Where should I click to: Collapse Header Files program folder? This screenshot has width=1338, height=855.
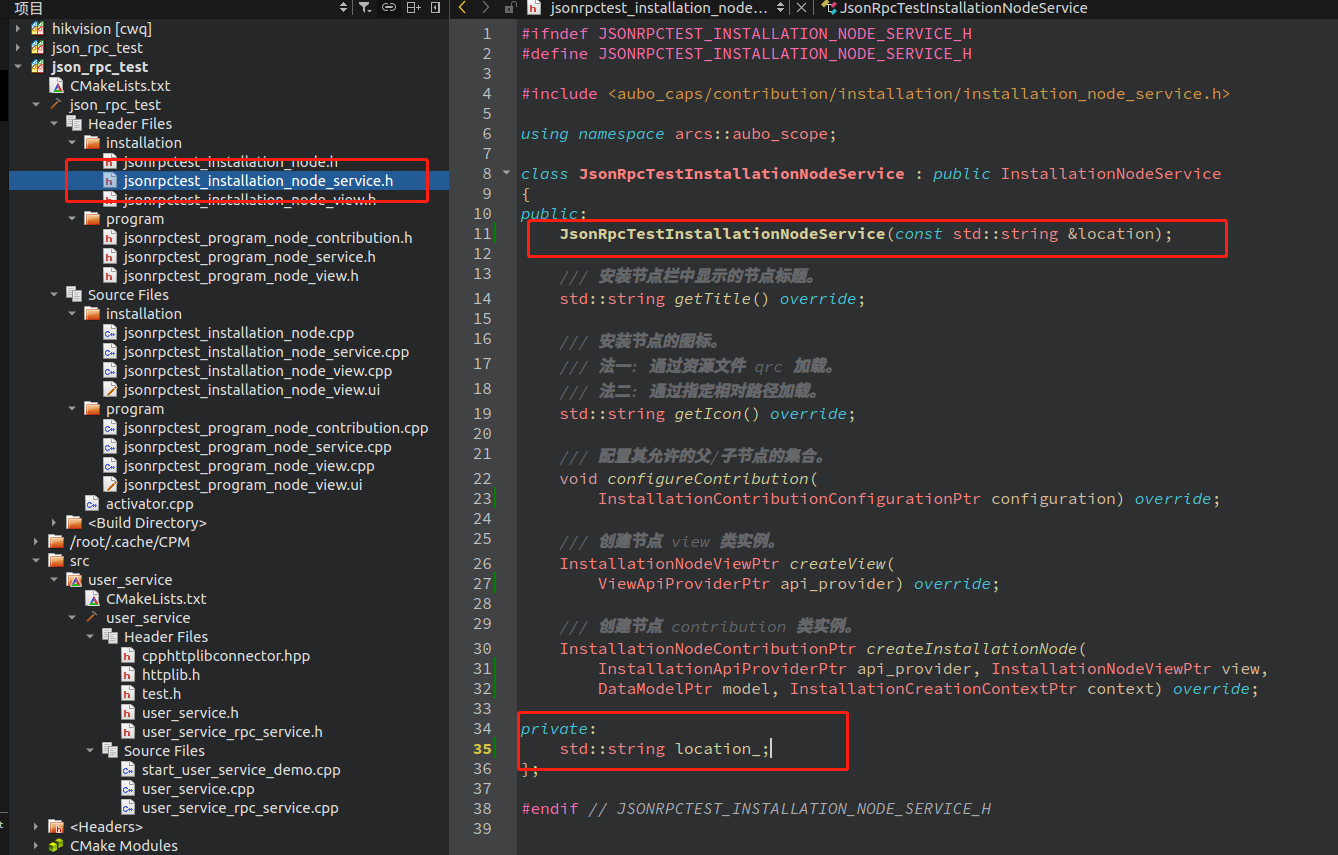click(72, 219)
